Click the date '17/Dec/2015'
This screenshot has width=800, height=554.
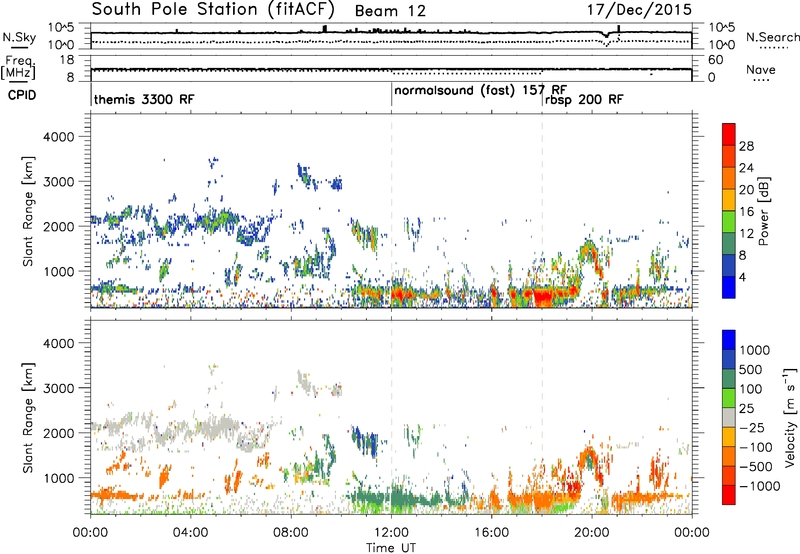tap(639, 10)
